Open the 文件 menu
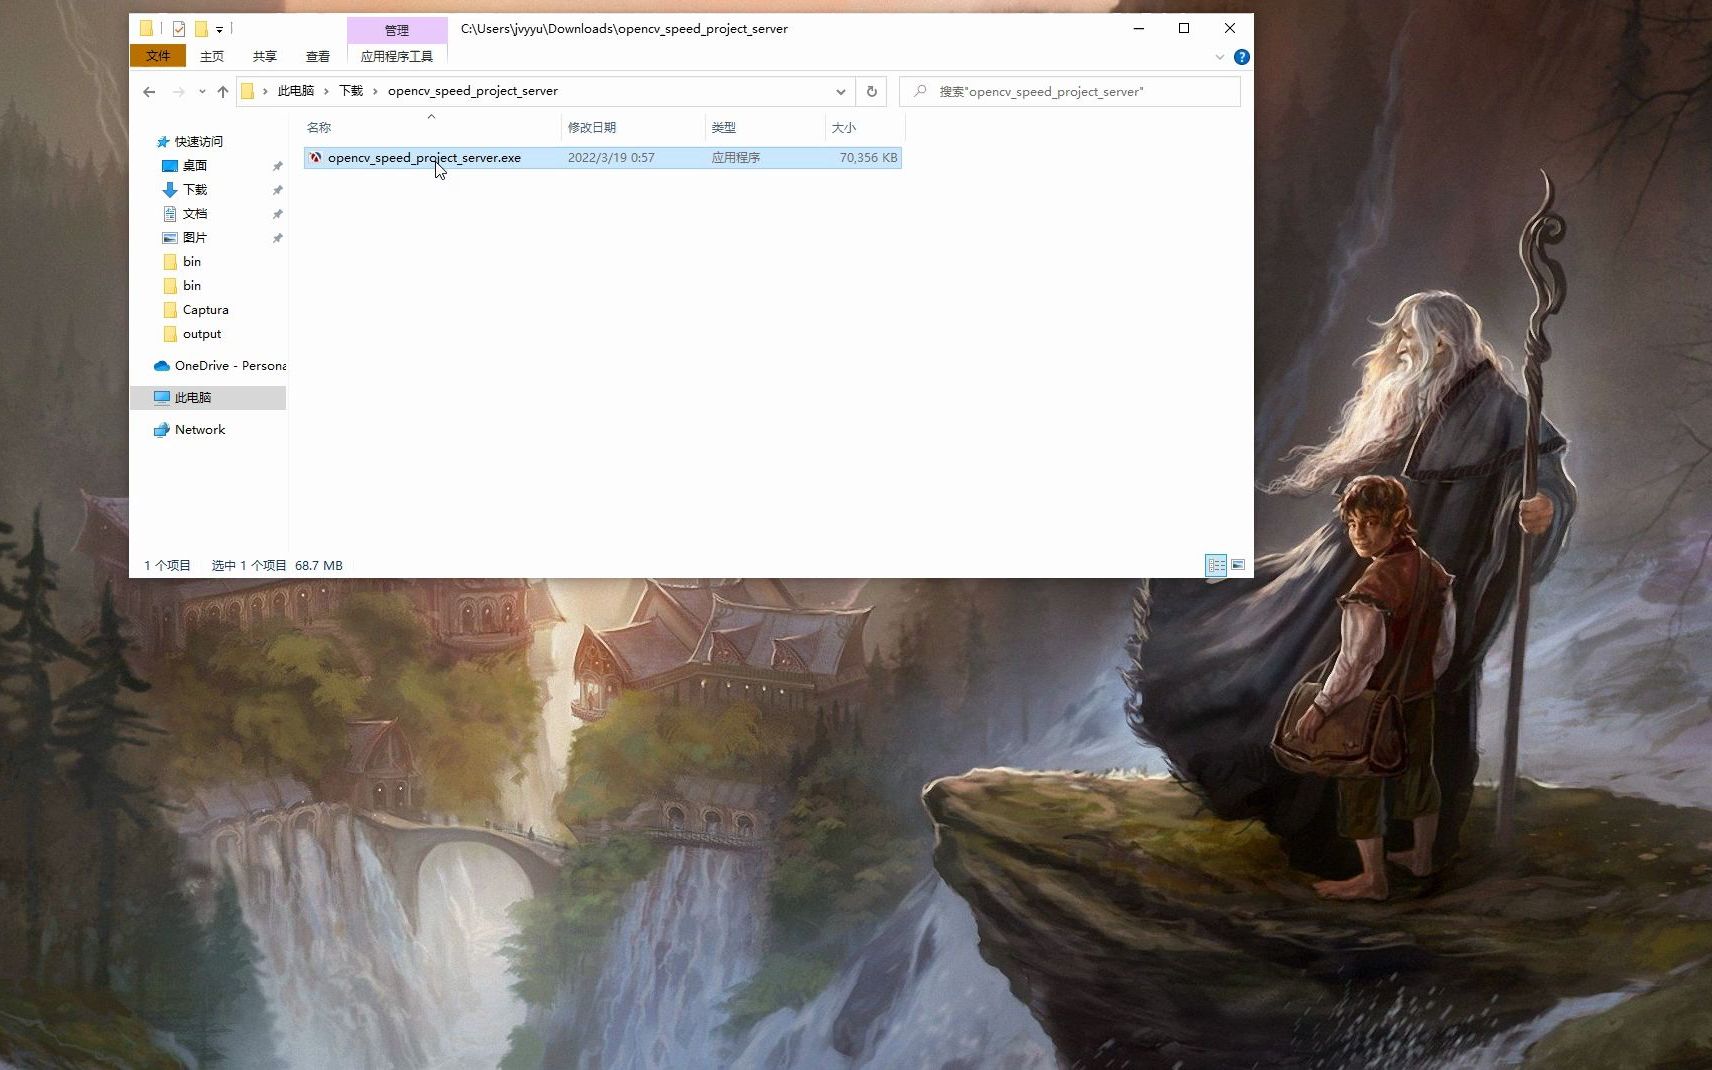This screenshot has width=1712, height=1070. pyautogui.click(x=158, y=56)
